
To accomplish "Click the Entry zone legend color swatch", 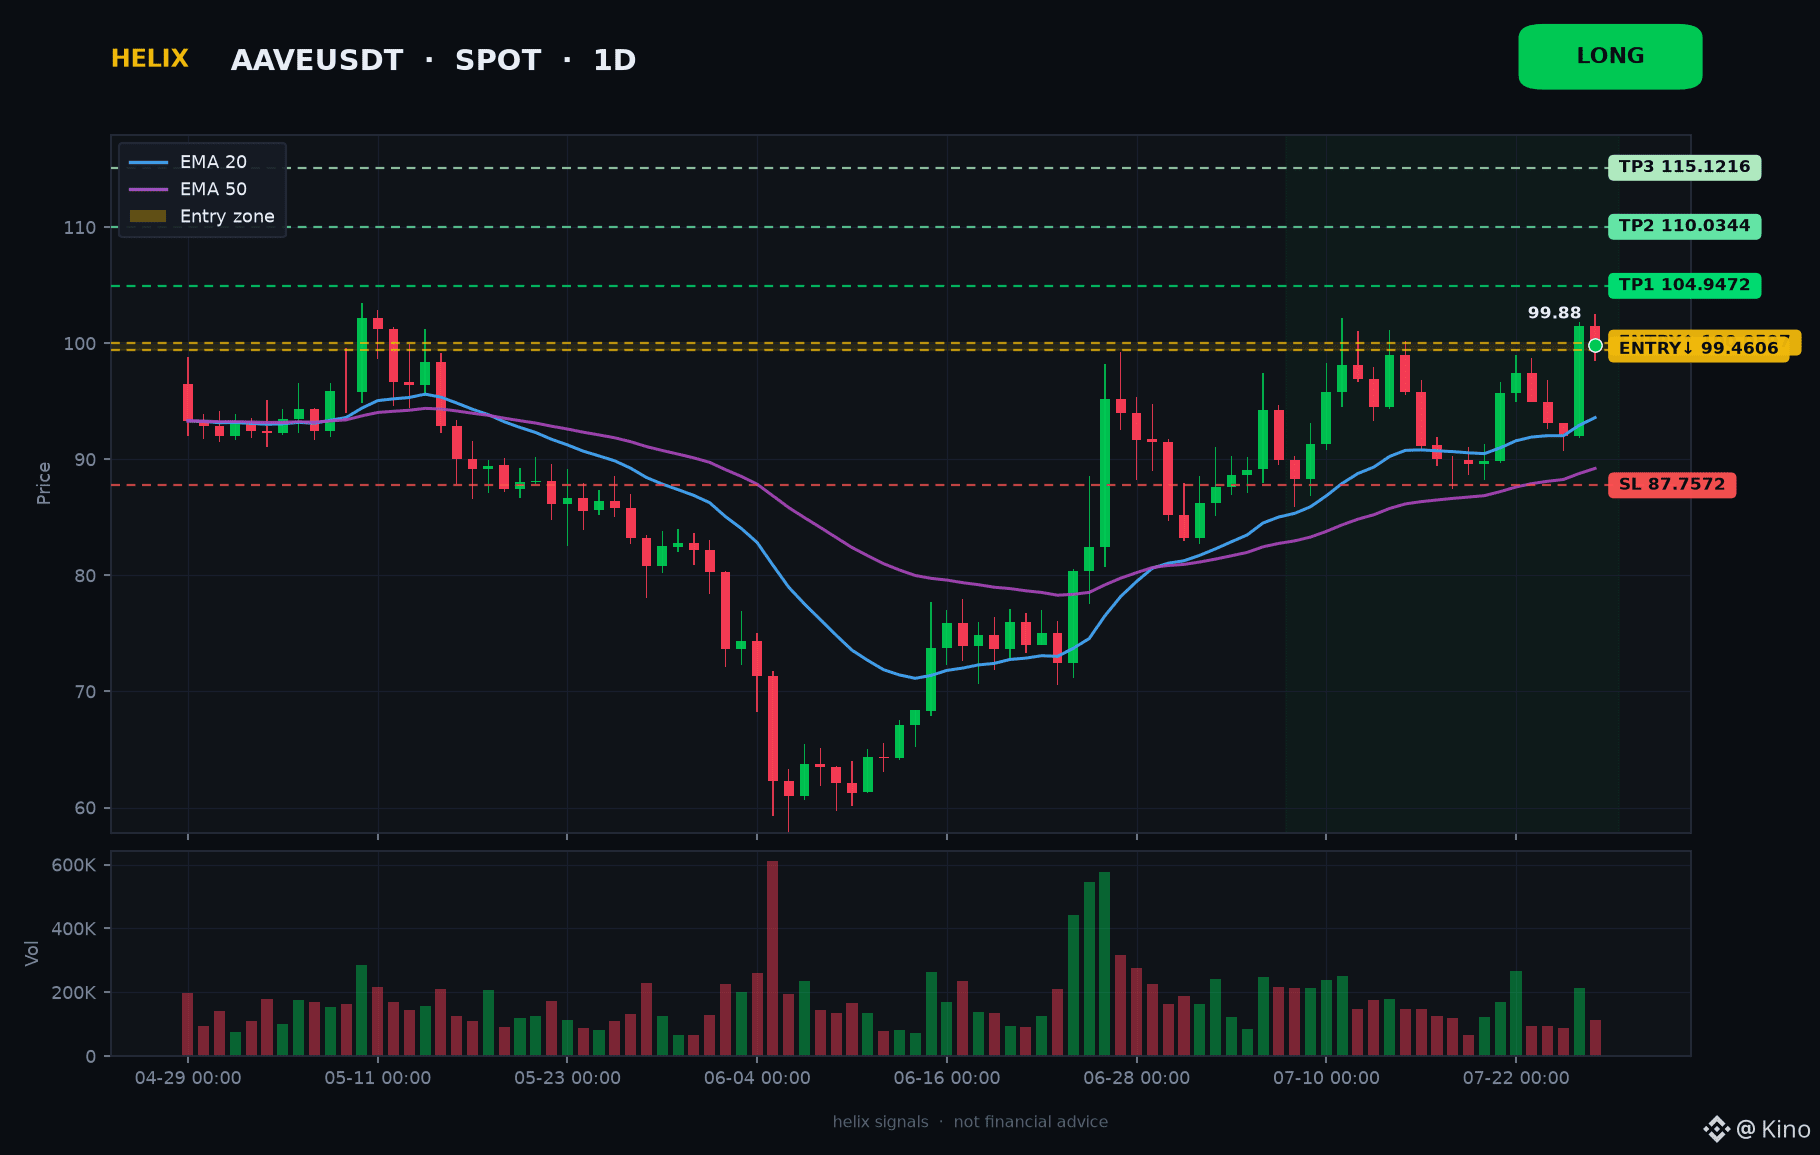I will click(x=148, y=216).
